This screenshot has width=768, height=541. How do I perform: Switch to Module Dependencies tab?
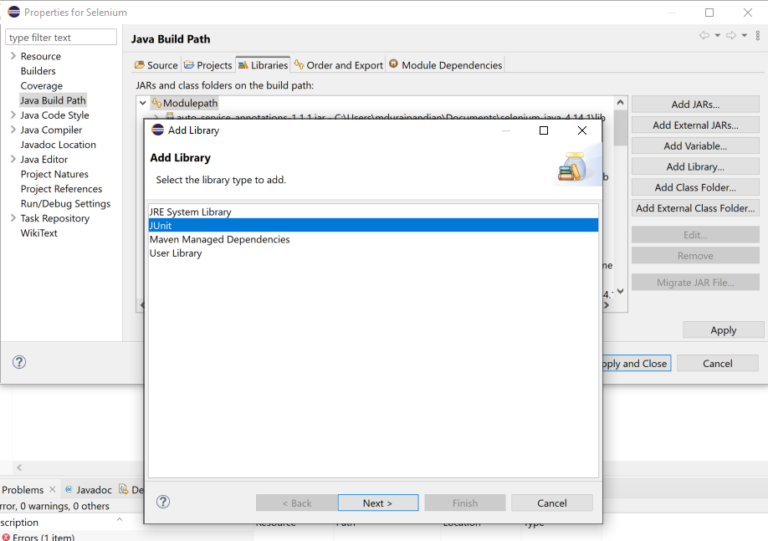coord(446,65)
